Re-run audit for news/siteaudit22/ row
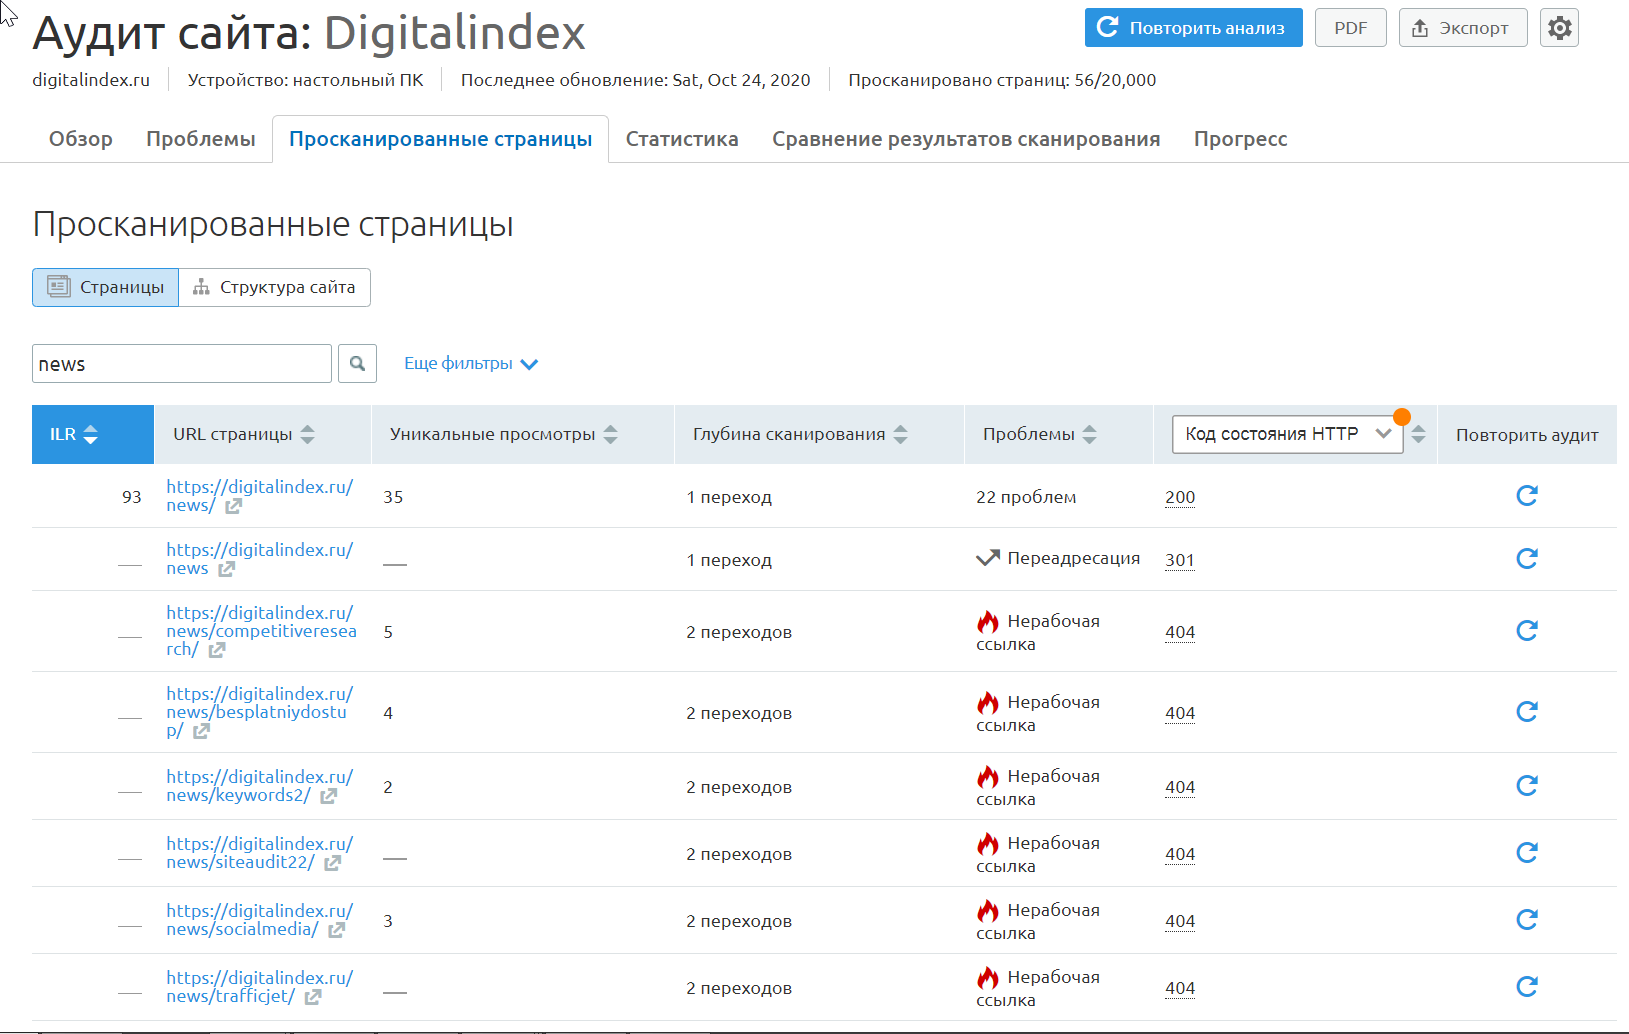Image resolution: width=1629 pixels, height=1034 pixels. (x=1526, y=853)
